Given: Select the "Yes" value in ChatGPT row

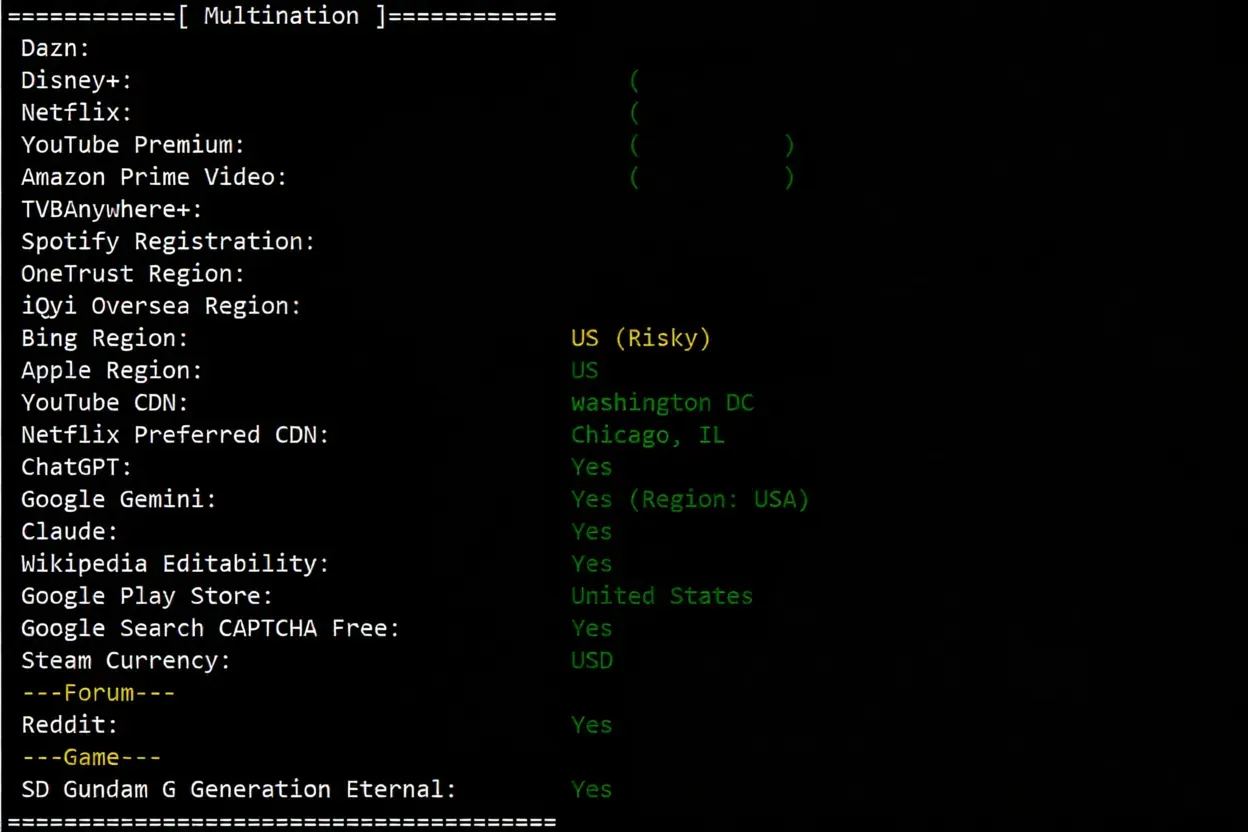Looking at the screenshot, I should pos(592,467).
